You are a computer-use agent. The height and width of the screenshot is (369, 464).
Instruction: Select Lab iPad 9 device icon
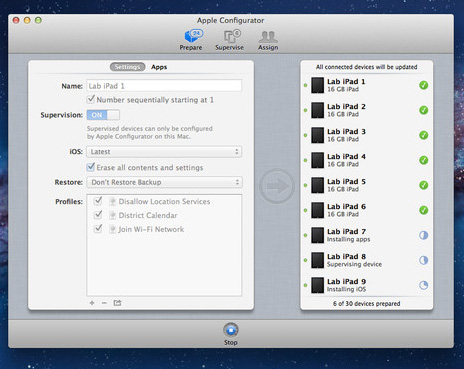(x=318, y=285)
